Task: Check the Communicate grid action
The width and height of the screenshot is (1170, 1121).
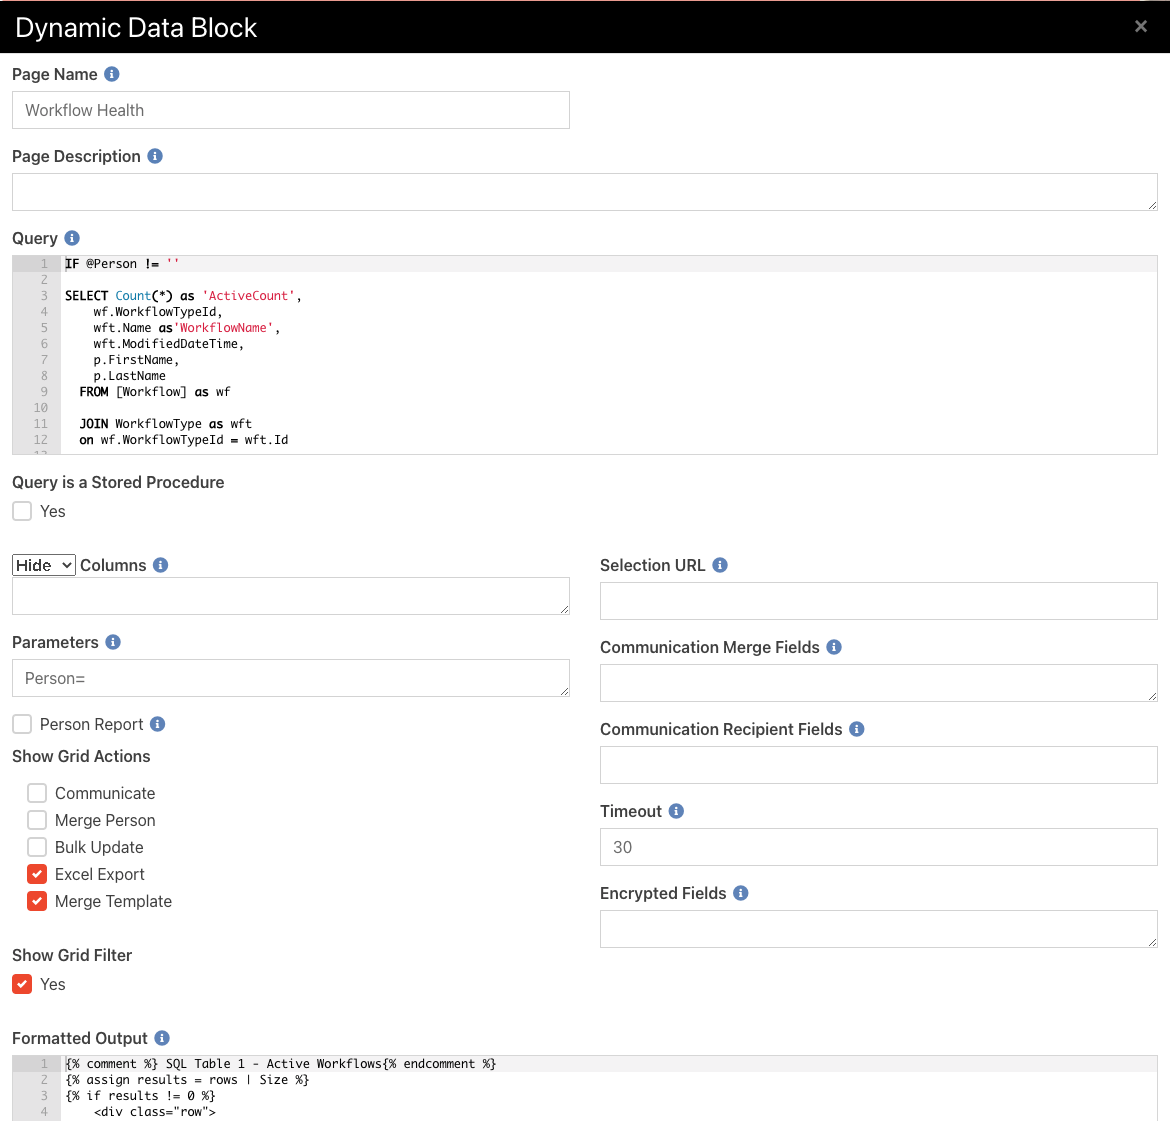Action: (x=37, y=793)
